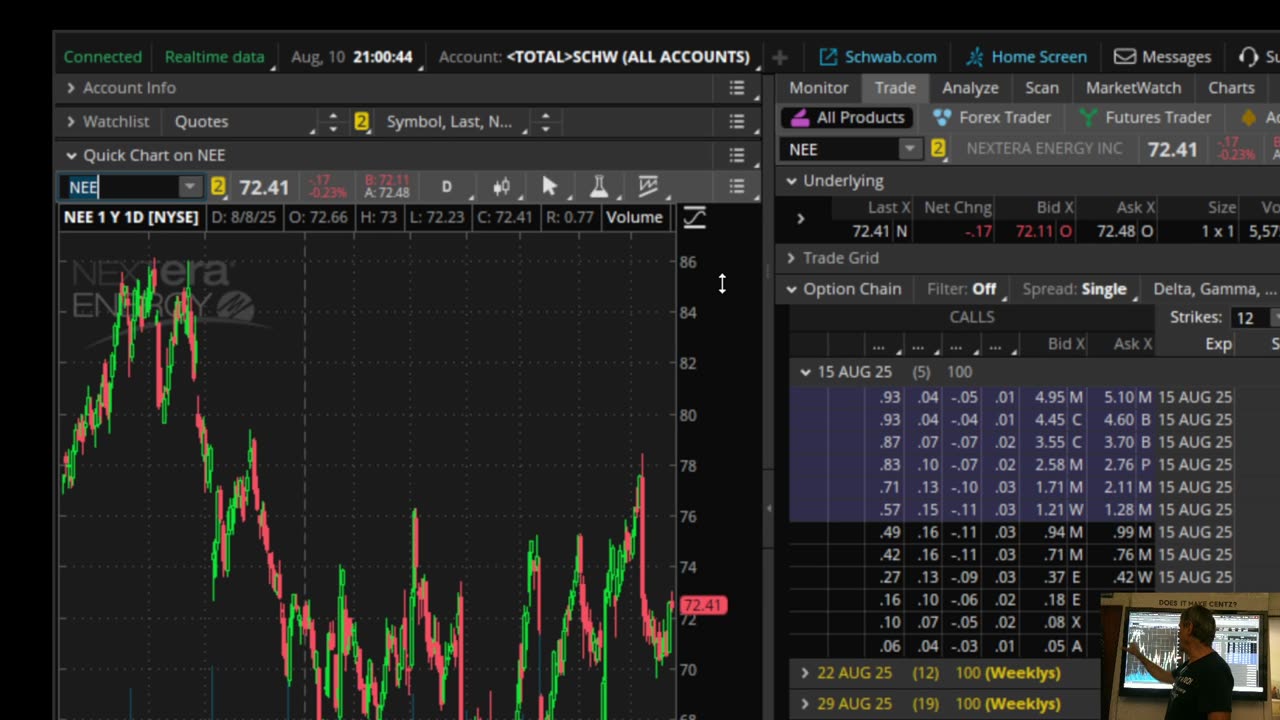Click the Quick Chart NEE symbol input

pos(120,187)
